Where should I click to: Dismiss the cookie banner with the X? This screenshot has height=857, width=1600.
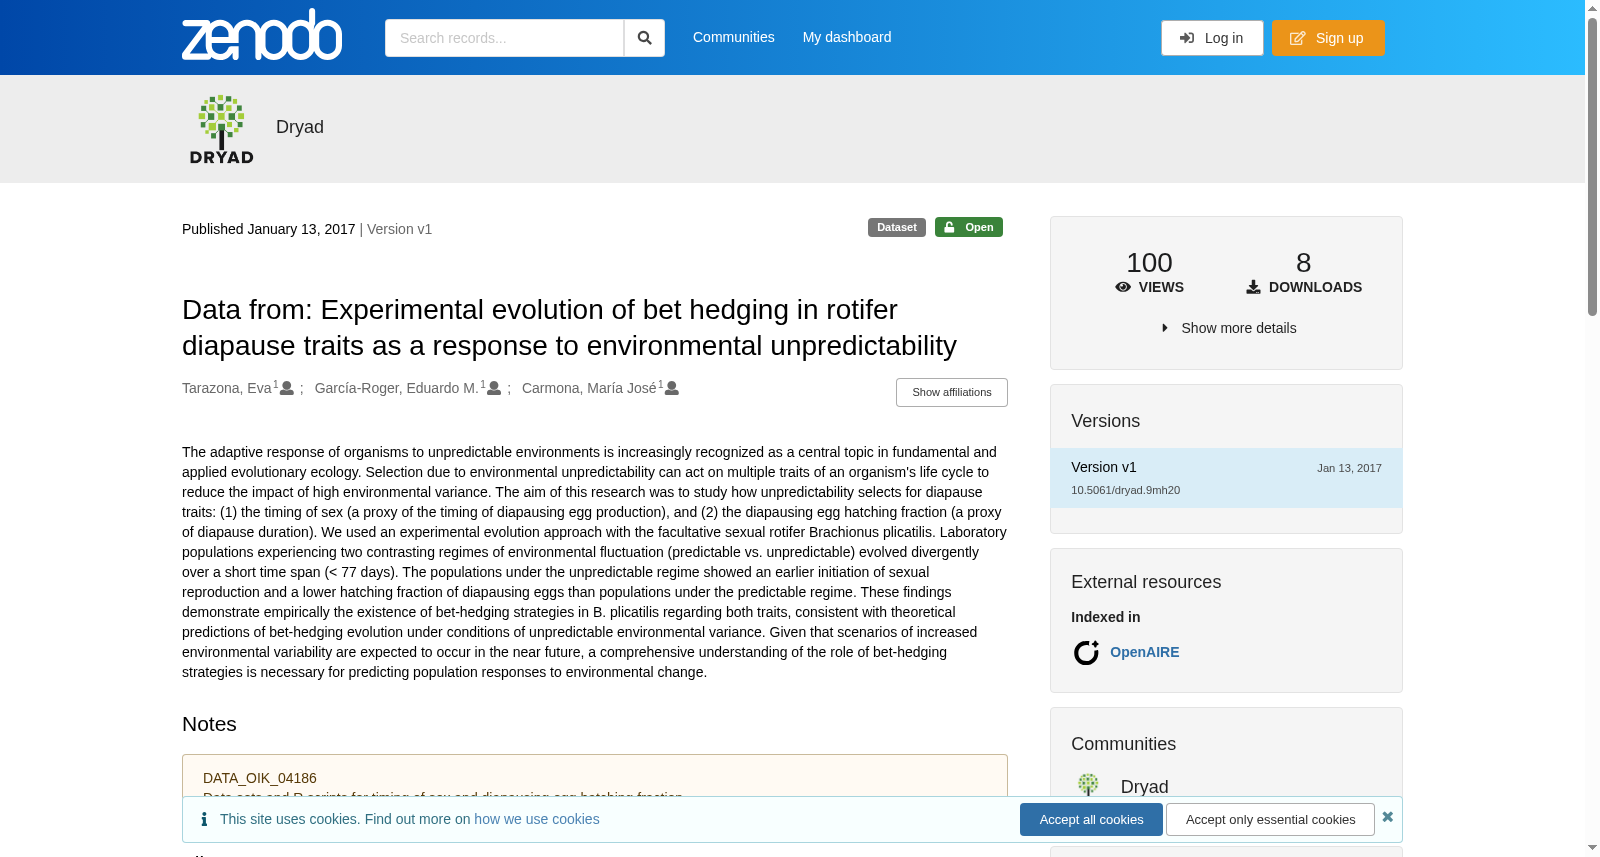[1388, 817]
